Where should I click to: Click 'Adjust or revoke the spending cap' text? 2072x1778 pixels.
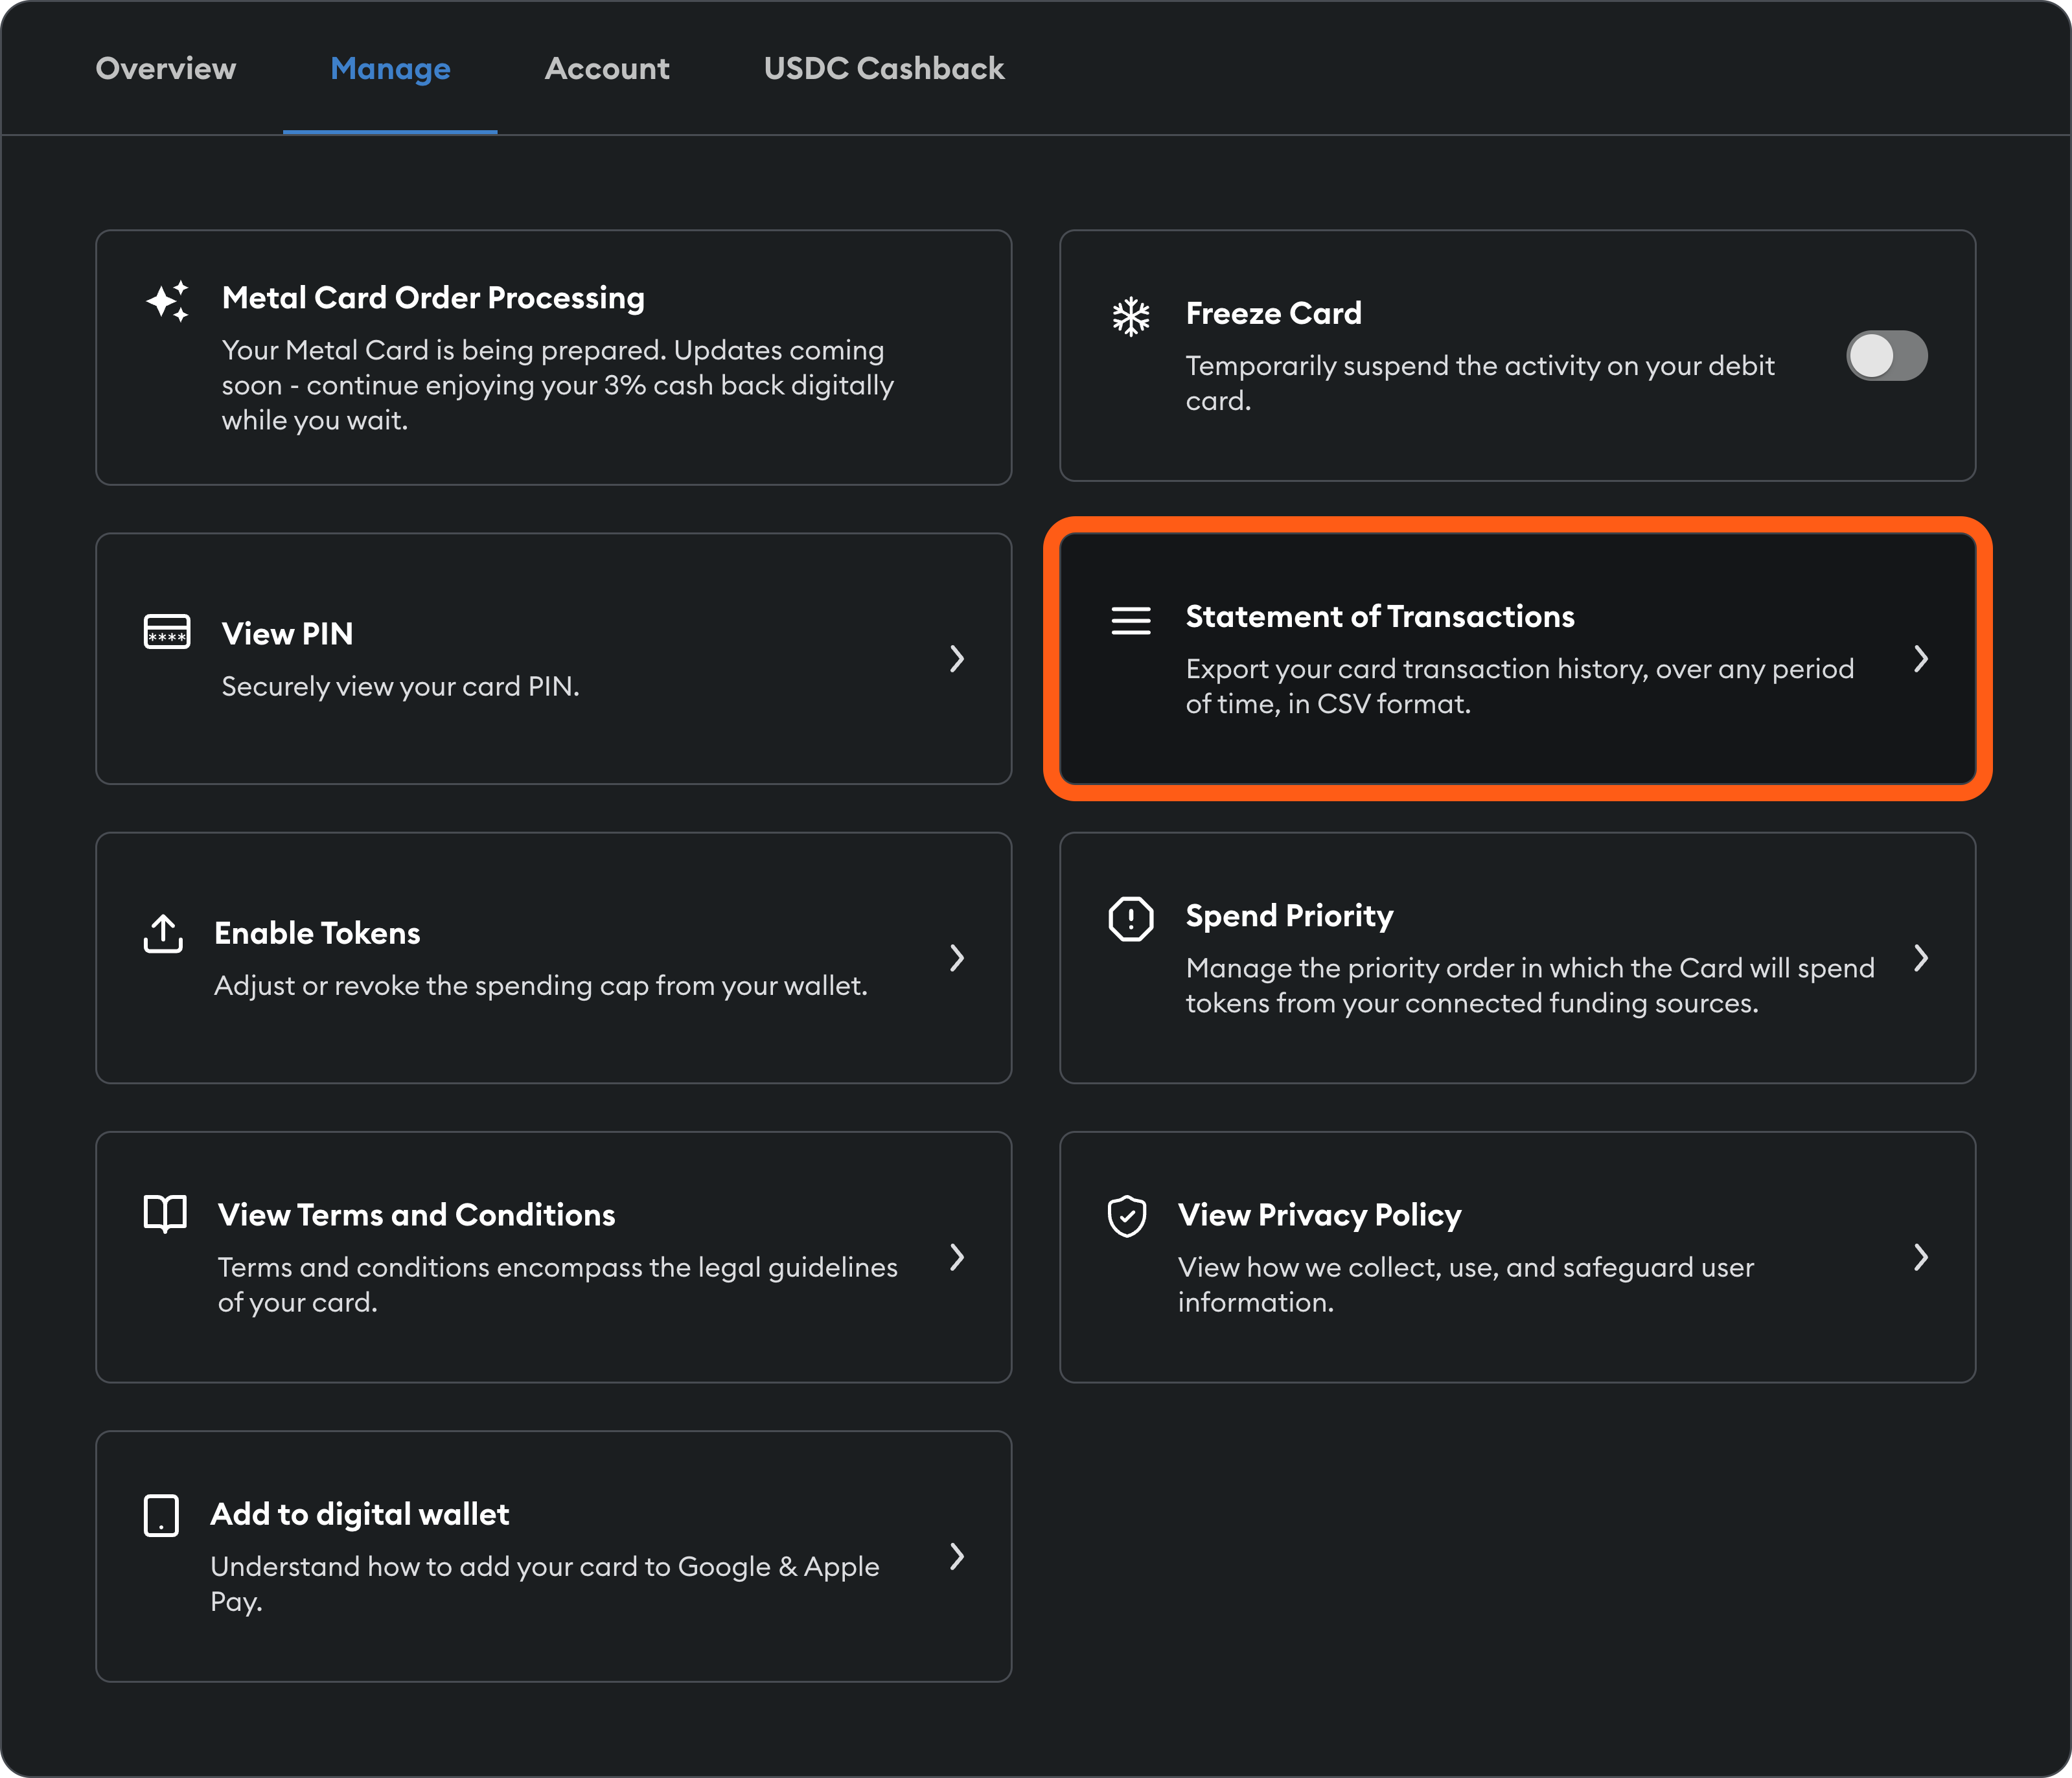[540, 986]
